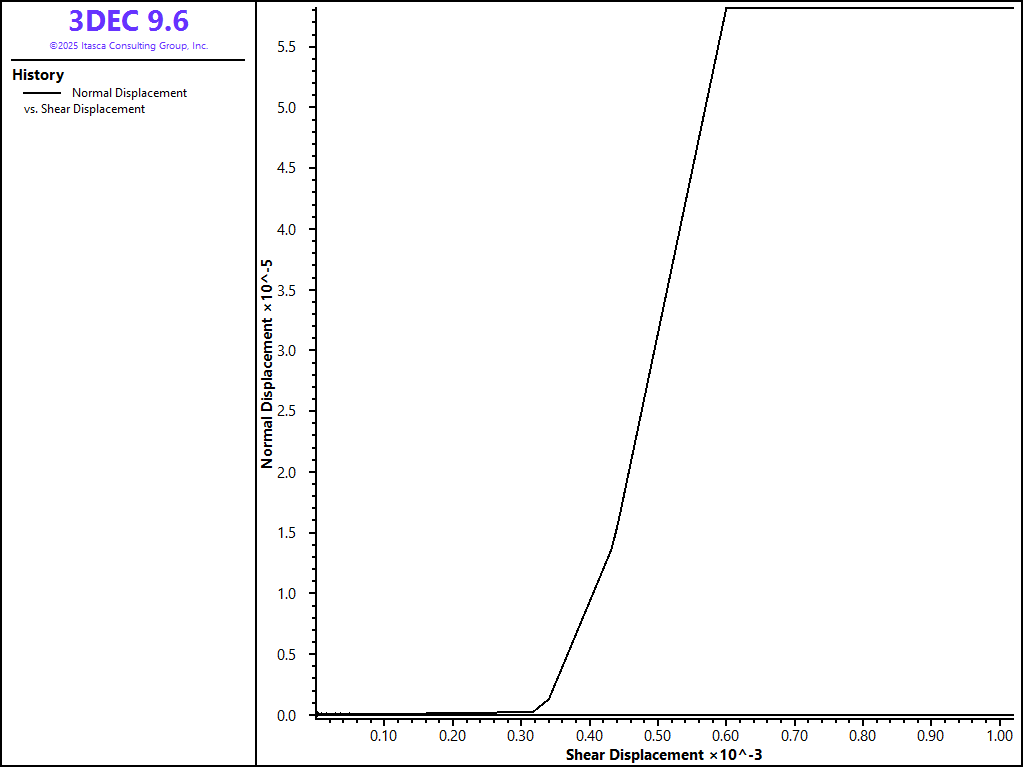The height and width of the screenshot is (768, 1024).
Task: Click the 0.0 y-axis tick label
Action: pos(290,716)
